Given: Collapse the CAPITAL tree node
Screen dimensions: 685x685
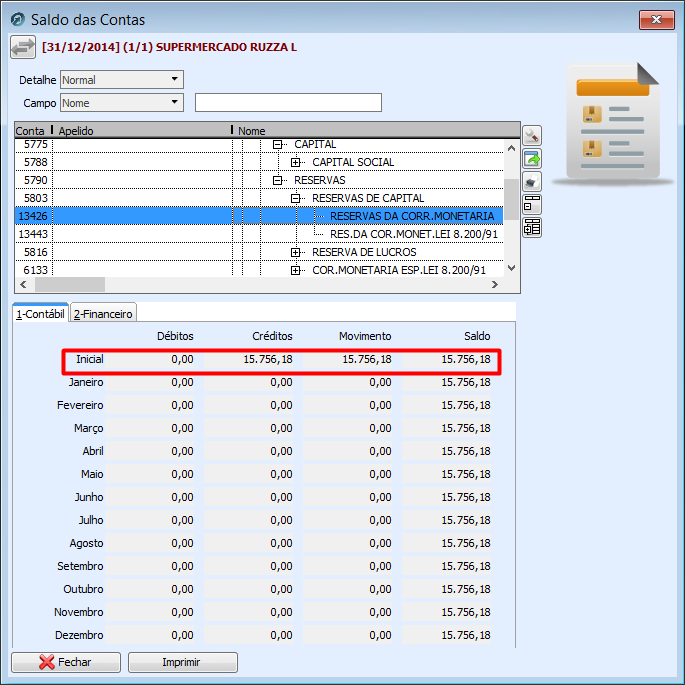Looking at the screenshot, I should 277,144.
